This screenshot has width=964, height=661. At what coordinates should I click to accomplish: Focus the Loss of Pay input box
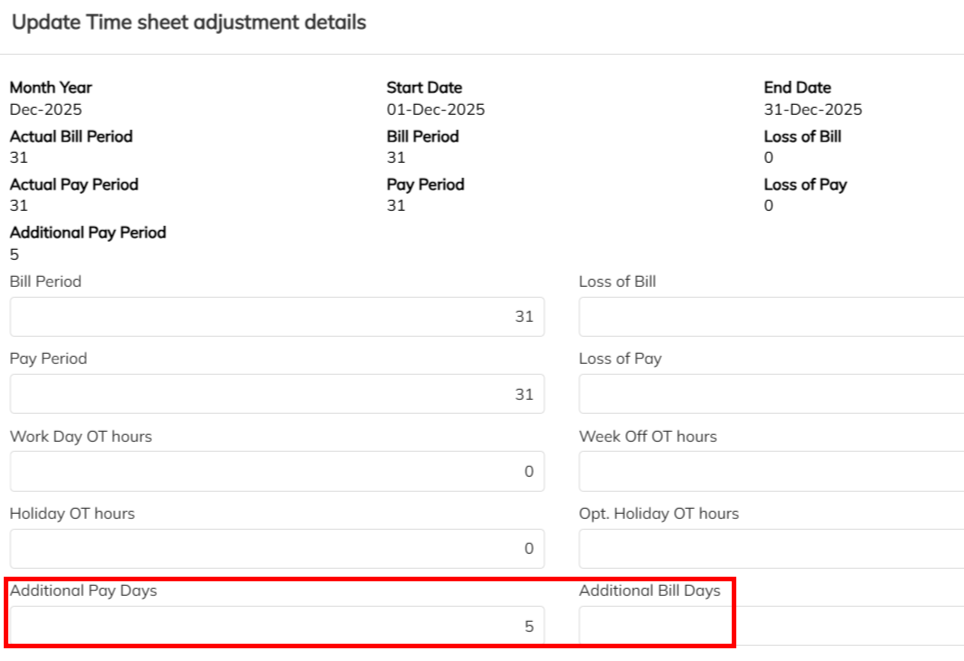(770, 394)
